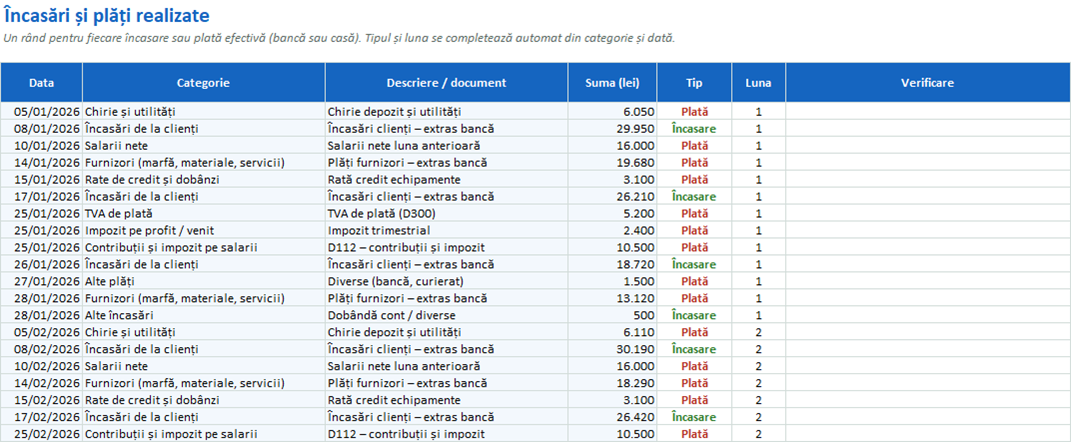The width and height of the screenshot is (1071, 442).
Task: Select the 15/01/2026 Rată credit echipamente cell
Action: 447,179
